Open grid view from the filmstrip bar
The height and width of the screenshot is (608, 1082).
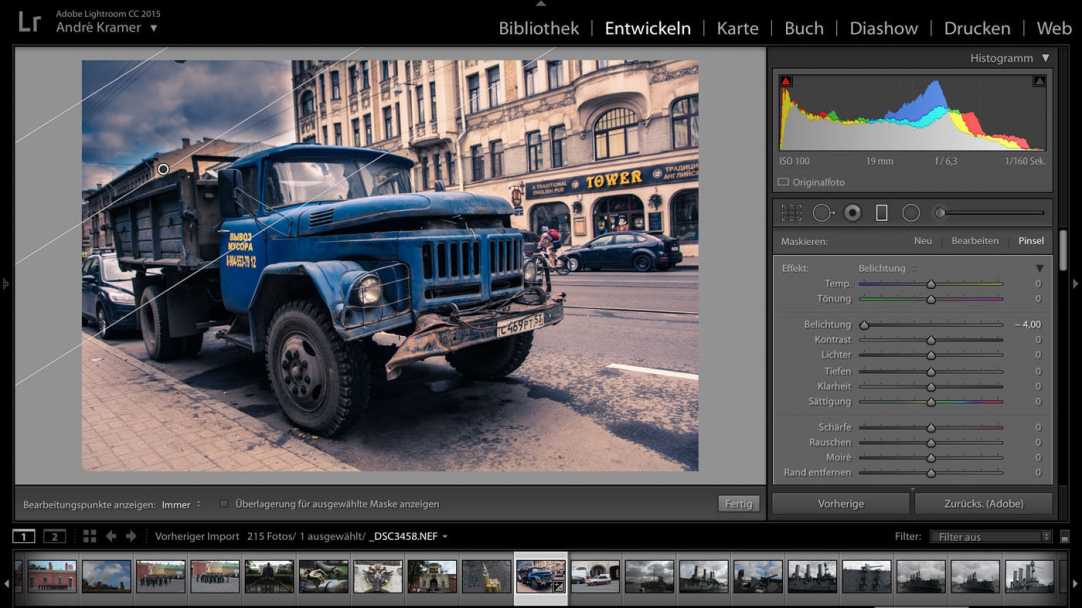pyautogui.click(x=90, y=536)
